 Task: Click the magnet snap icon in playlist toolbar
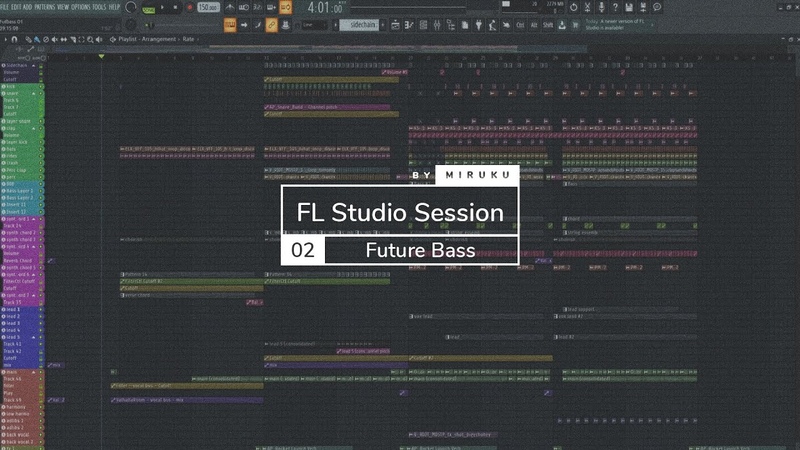coord(14,39)
